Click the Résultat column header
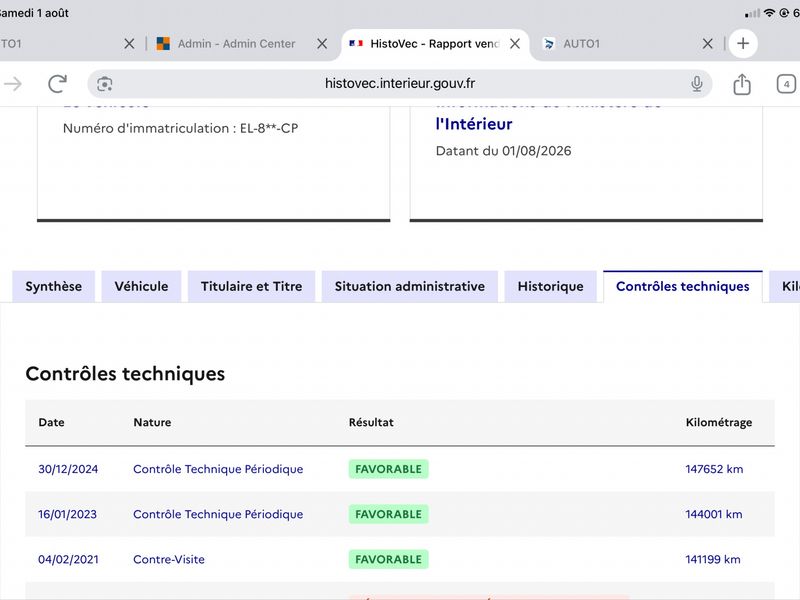This screenshot has width=800, height=600. click(x=371, y=422)
